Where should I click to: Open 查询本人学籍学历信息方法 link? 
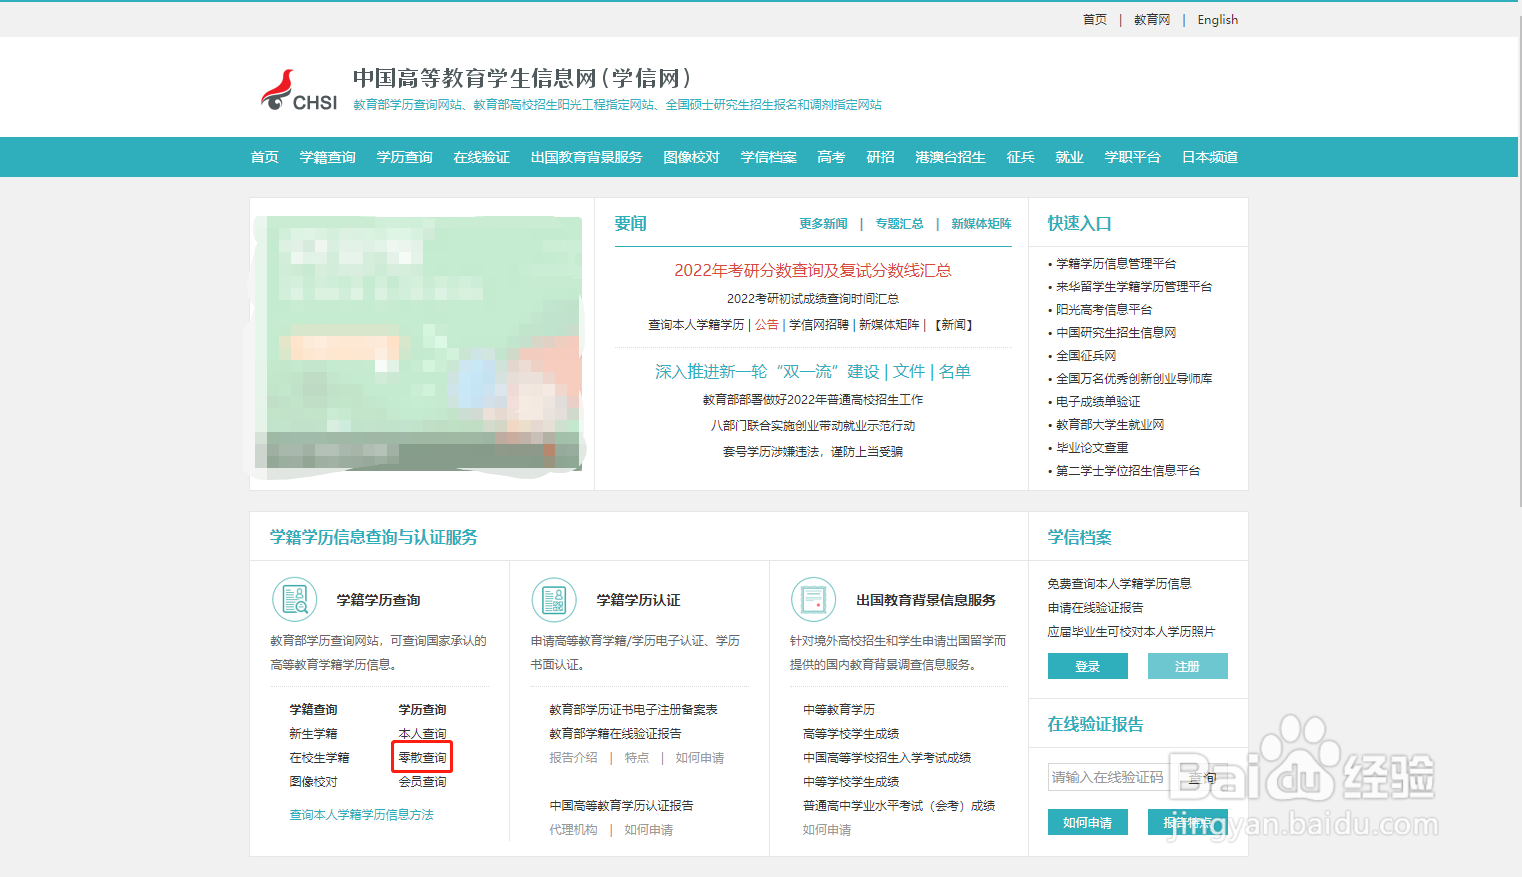[x=361, y=815]
